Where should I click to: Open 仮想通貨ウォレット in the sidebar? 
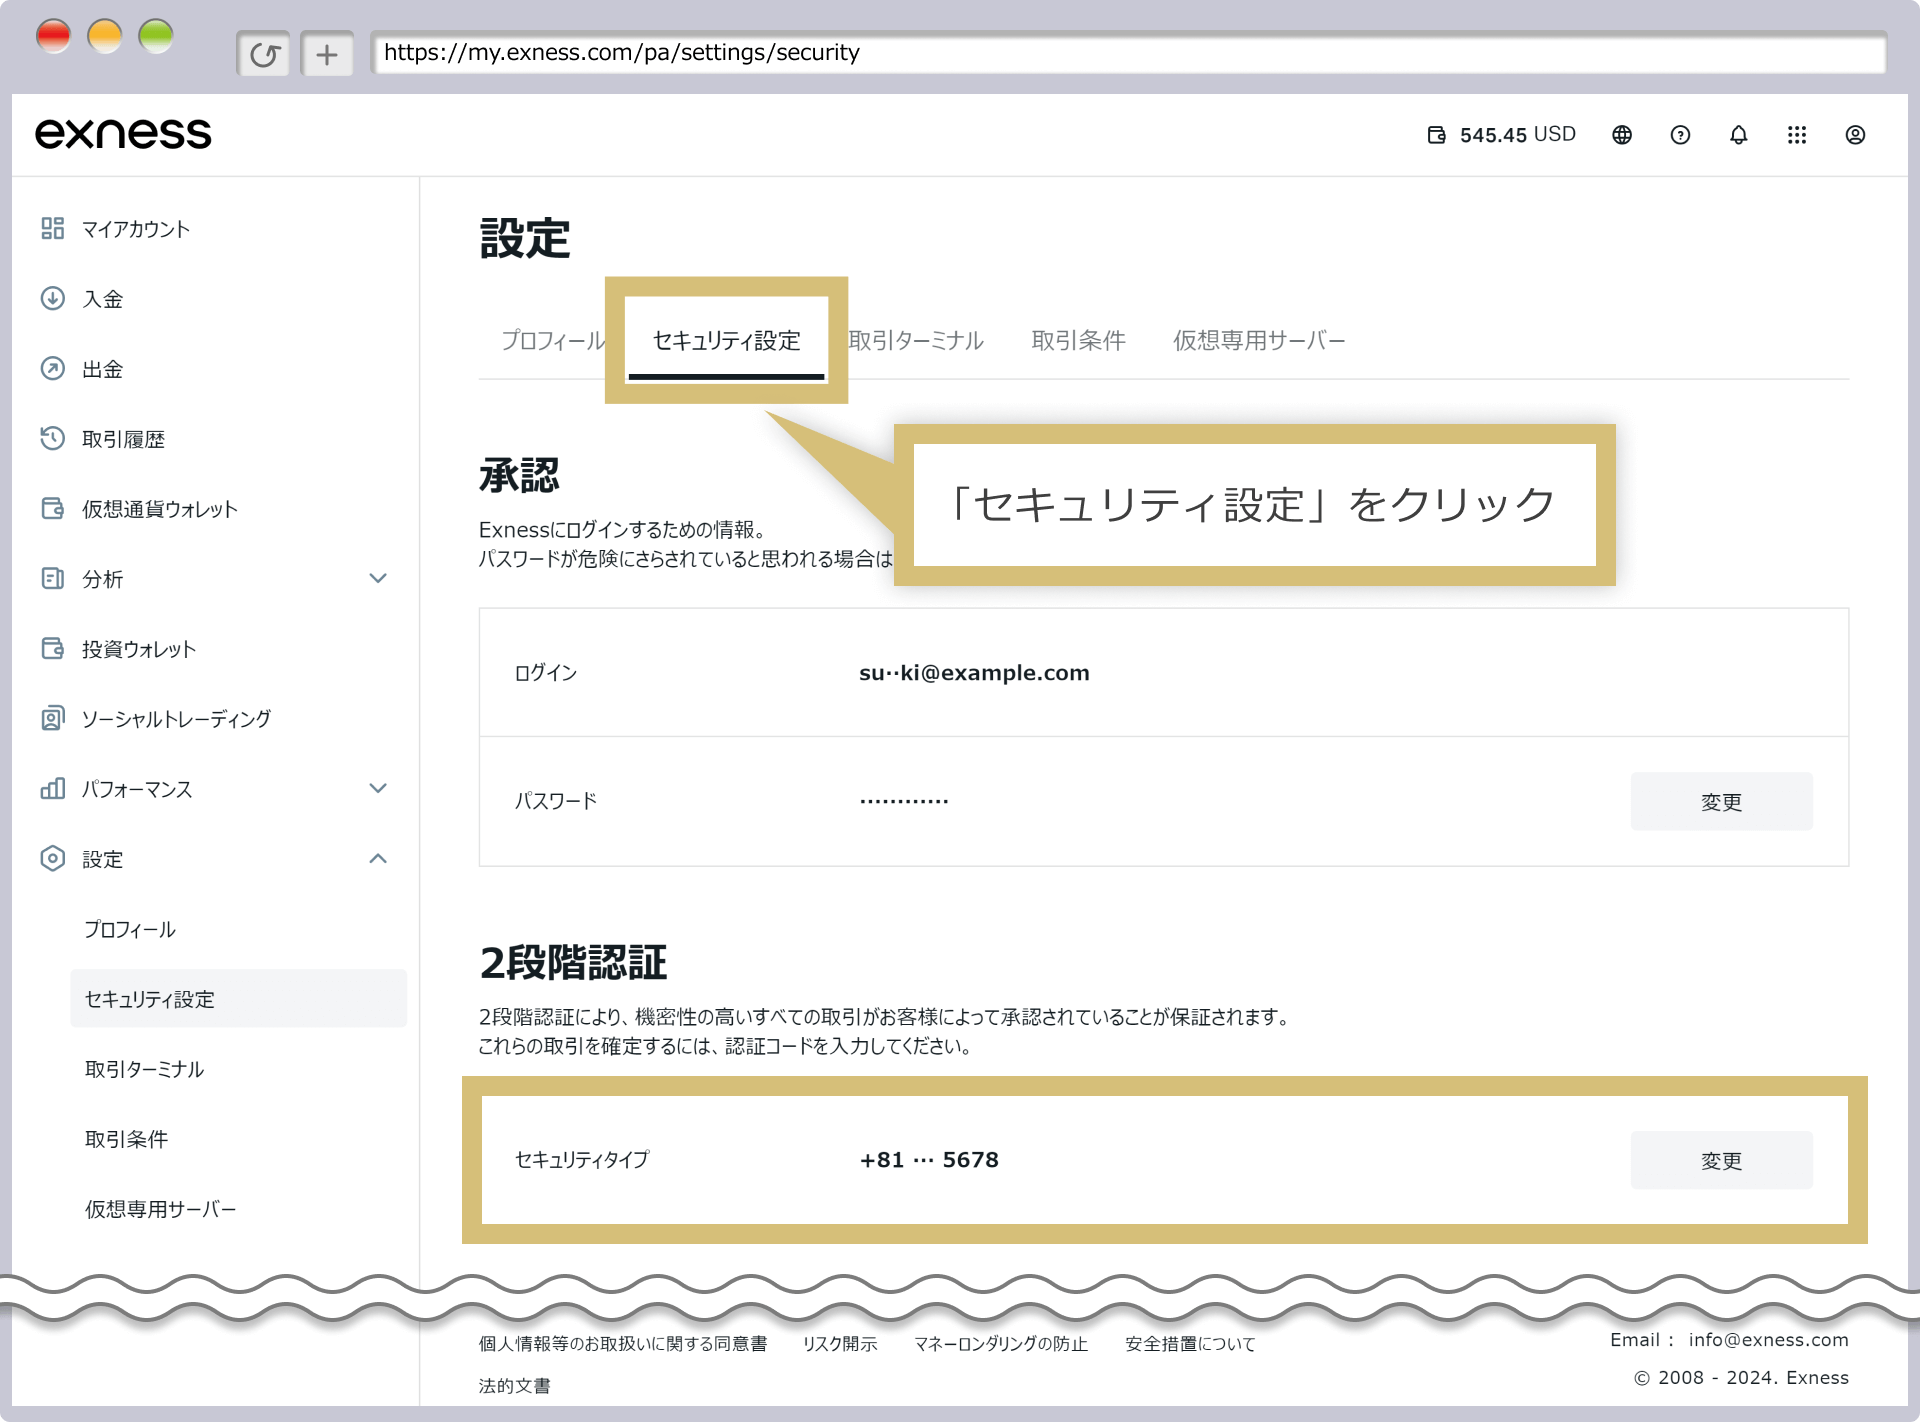pos(160,509)
